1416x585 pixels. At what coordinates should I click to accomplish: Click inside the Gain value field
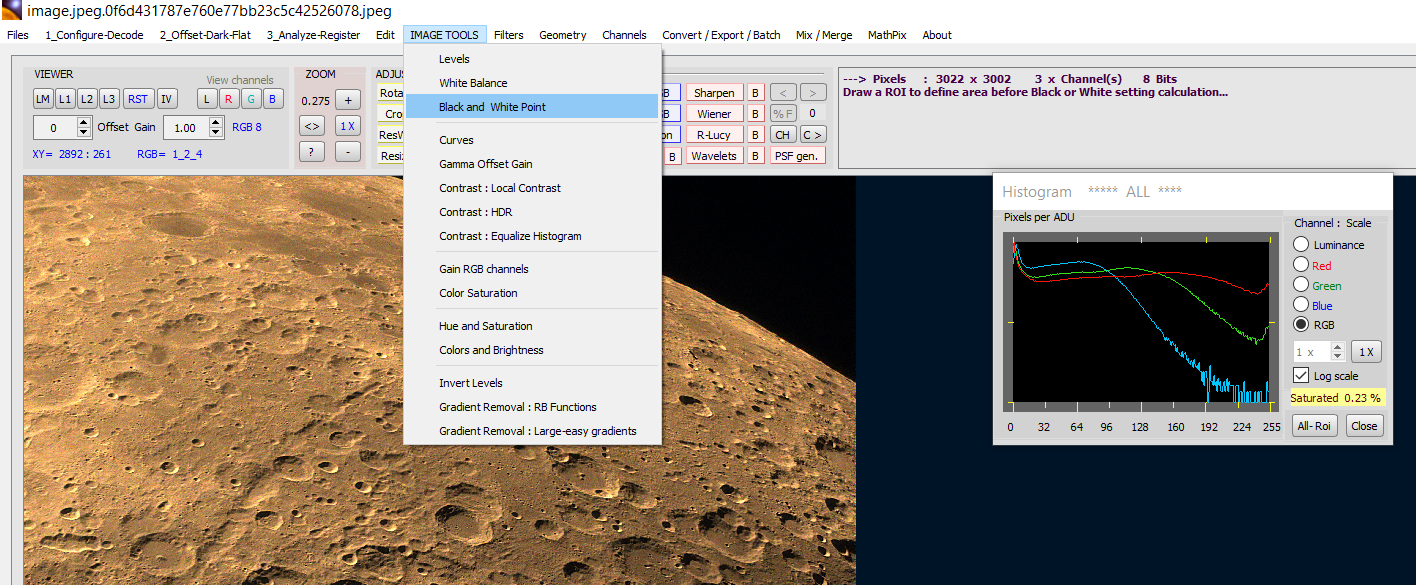(184, 128)
